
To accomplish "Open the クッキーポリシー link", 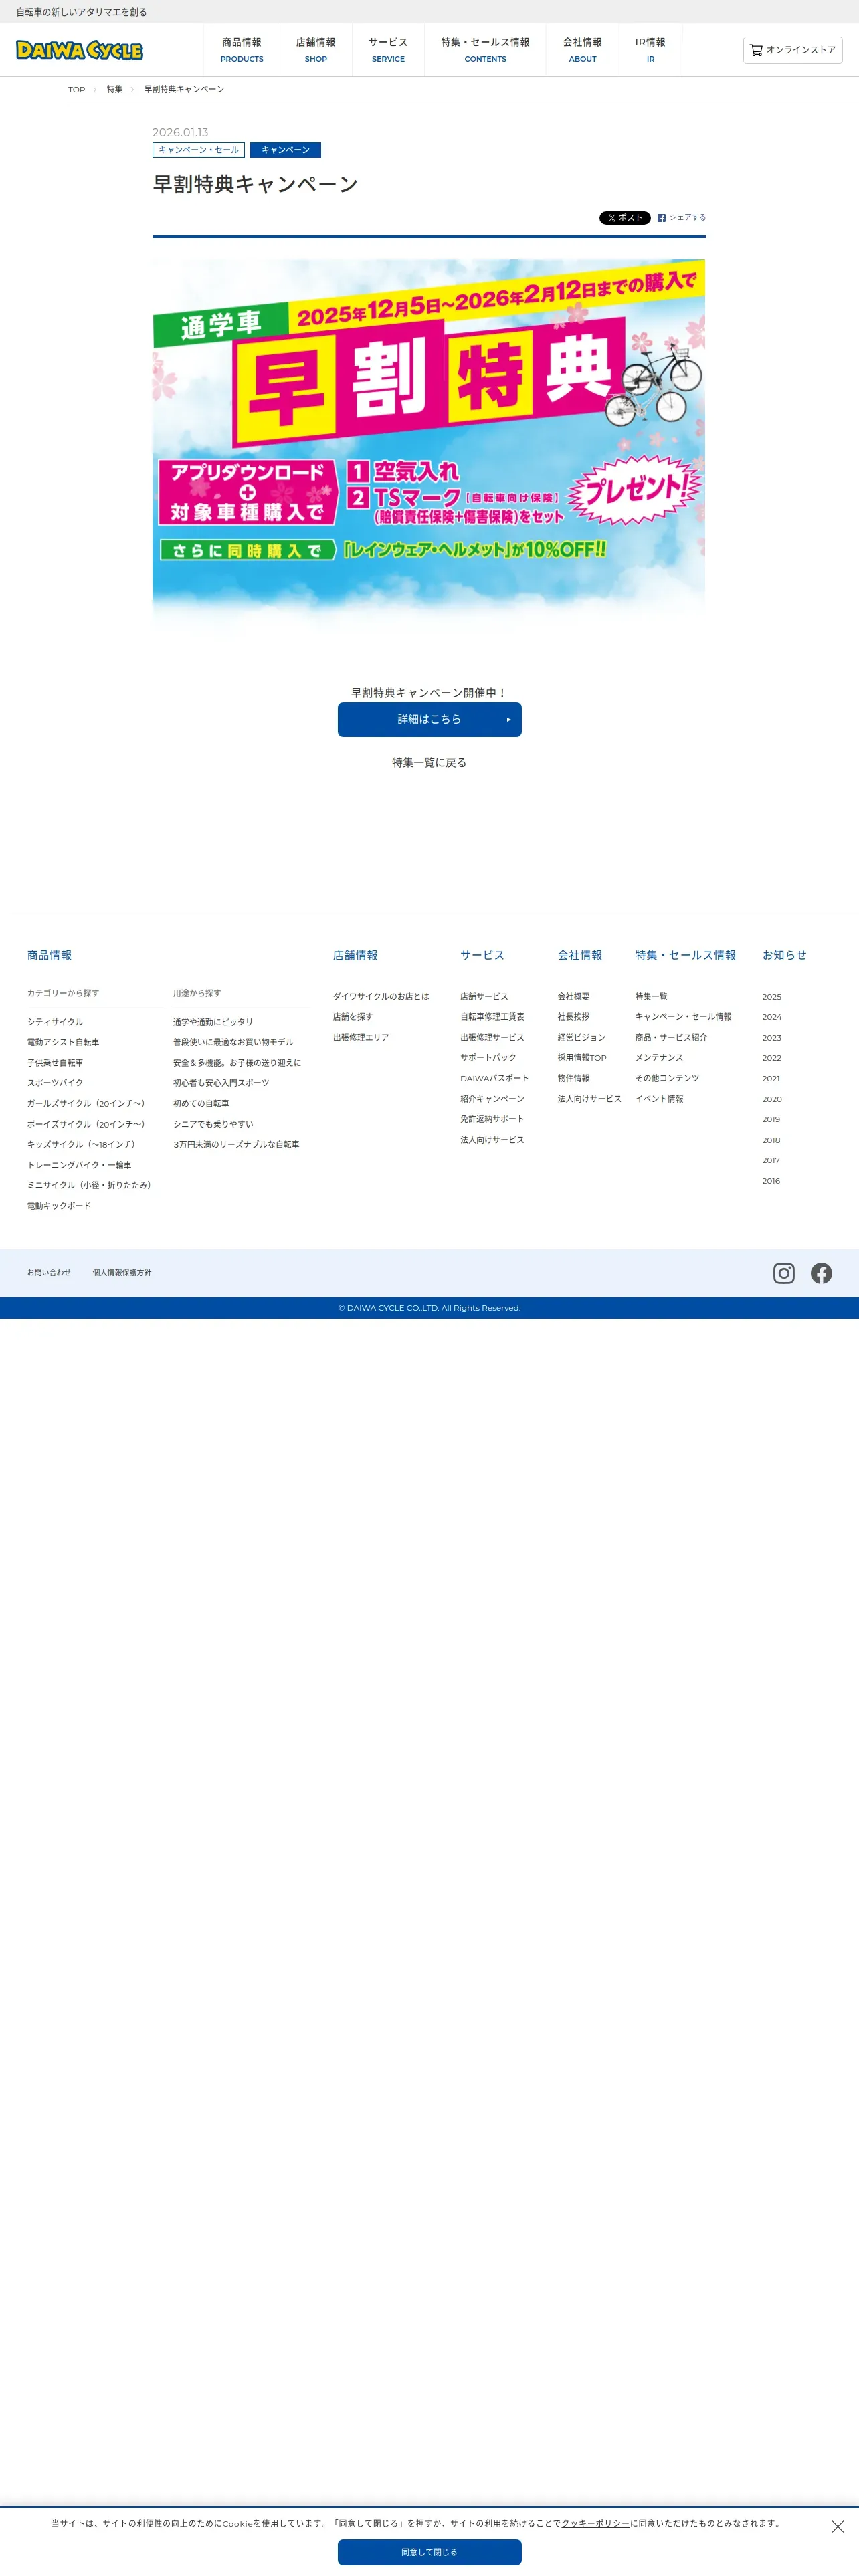I will pyautogui.click(x=595, y=2524).
